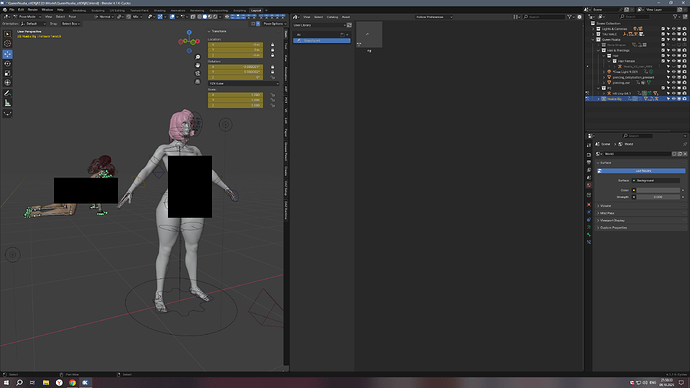
Task: Open the Pose menu in viewport header
Action: click(72, 17)
